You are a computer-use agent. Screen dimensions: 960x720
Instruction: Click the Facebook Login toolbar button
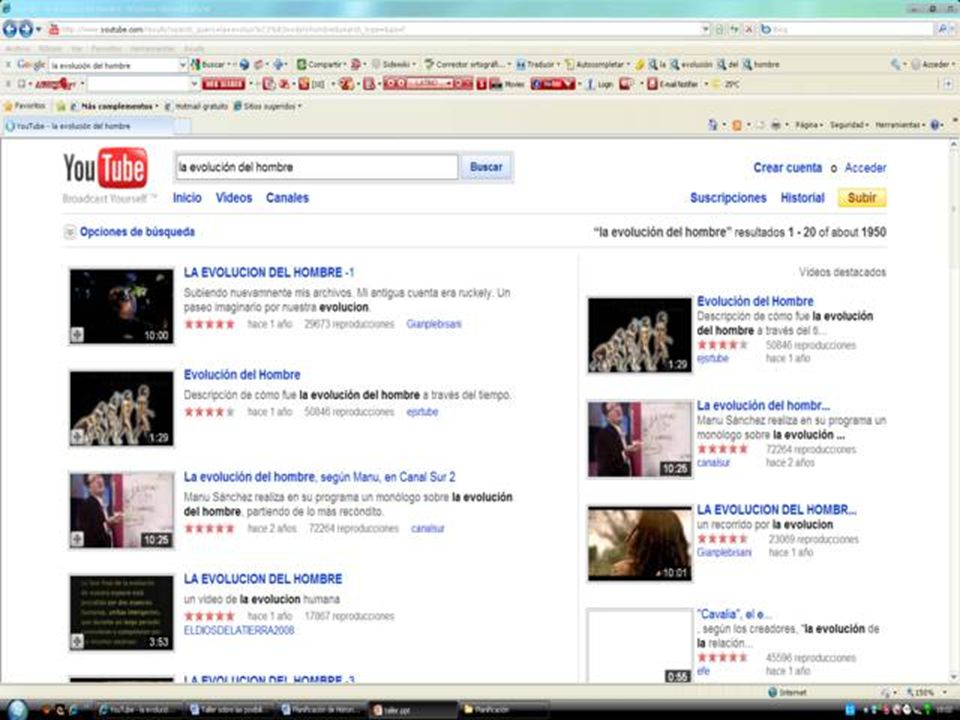600,84
